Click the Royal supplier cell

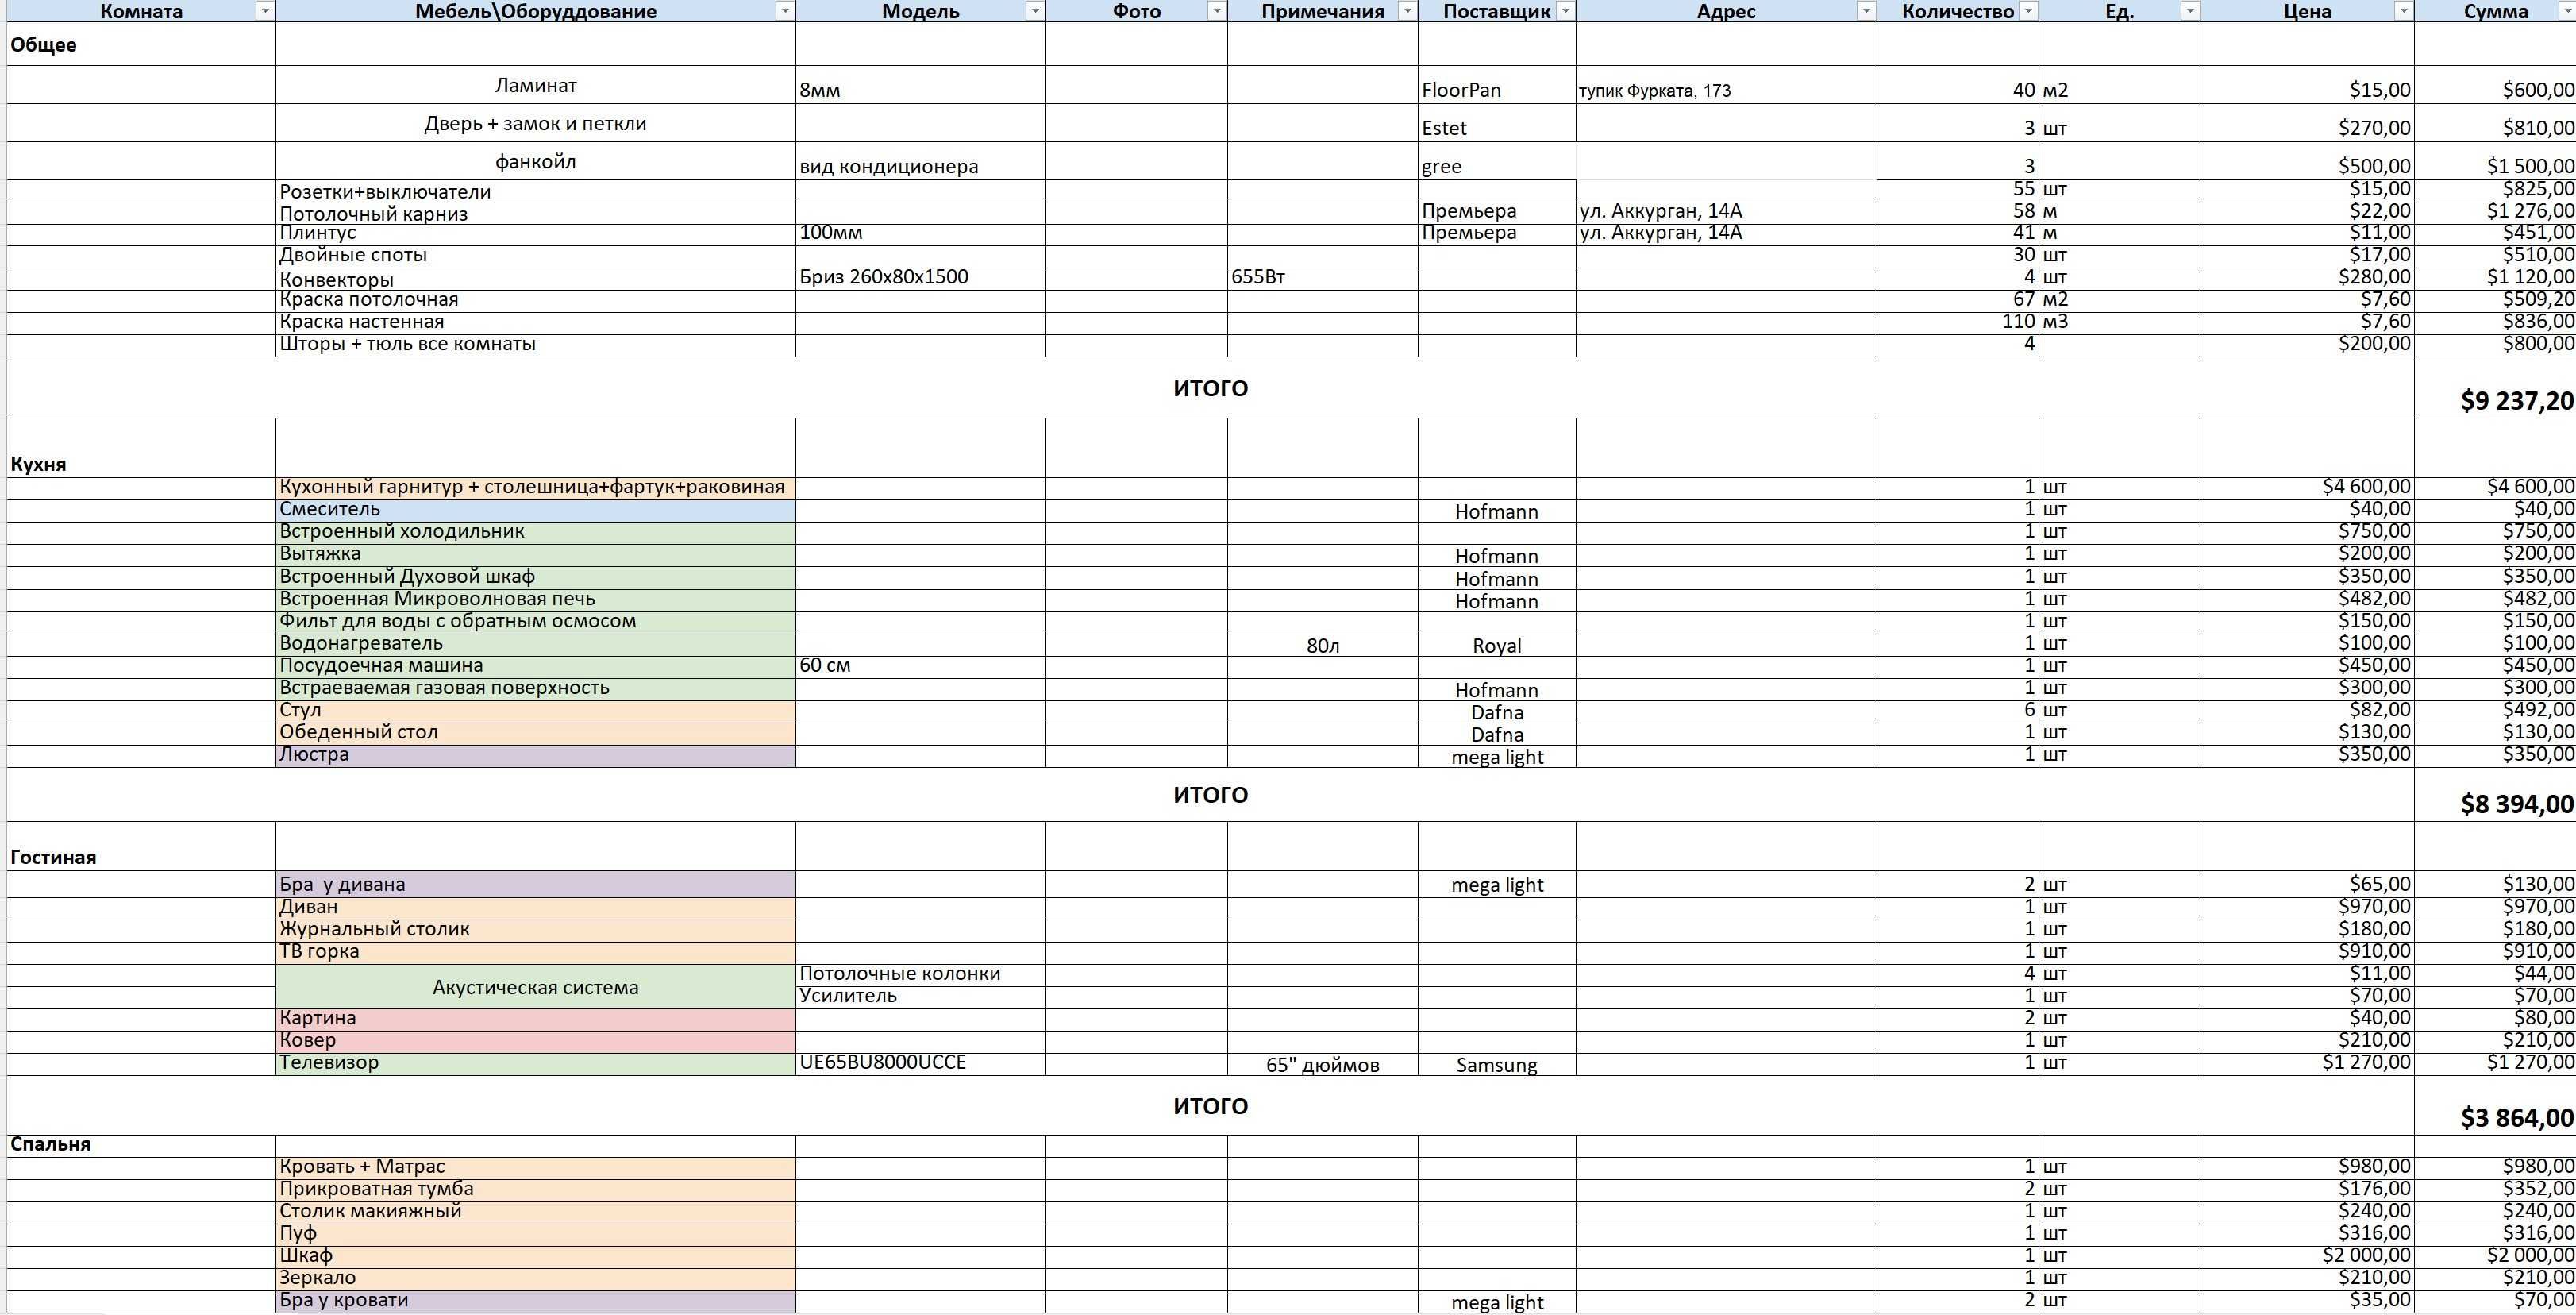click(x=1497, y=644)
